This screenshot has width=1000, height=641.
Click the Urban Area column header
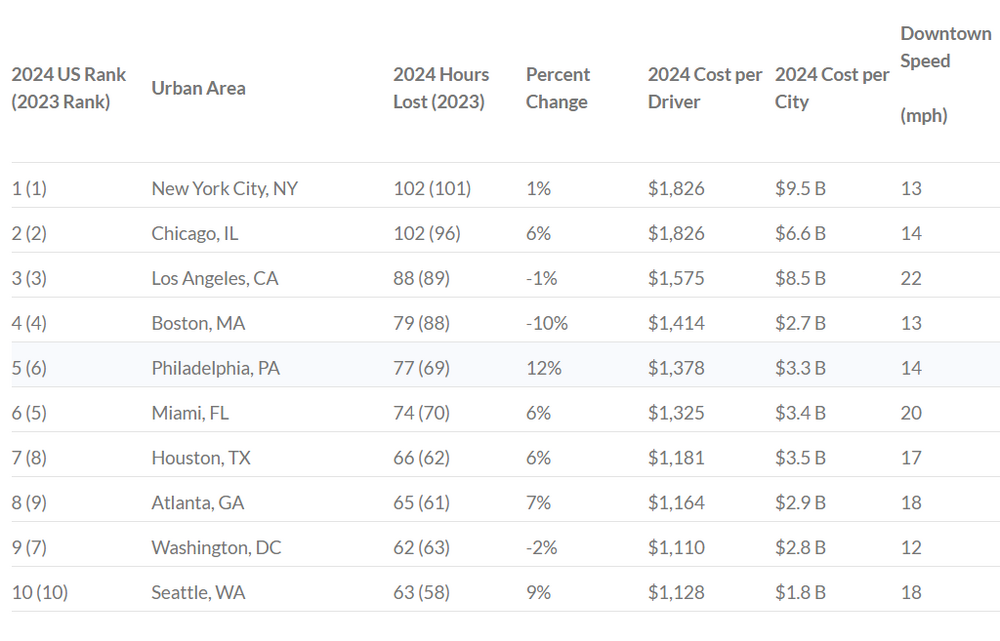198,88
